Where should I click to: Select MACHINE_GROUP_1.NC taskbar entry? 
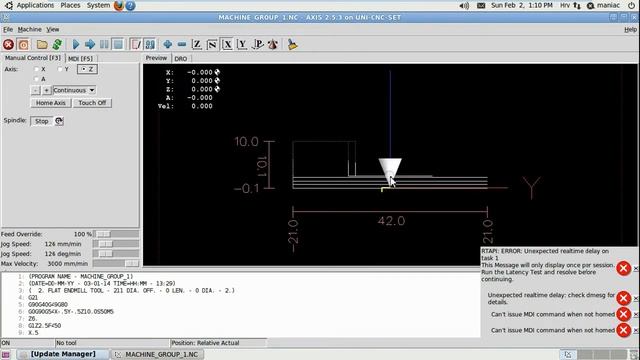click(x=157, y=354)
